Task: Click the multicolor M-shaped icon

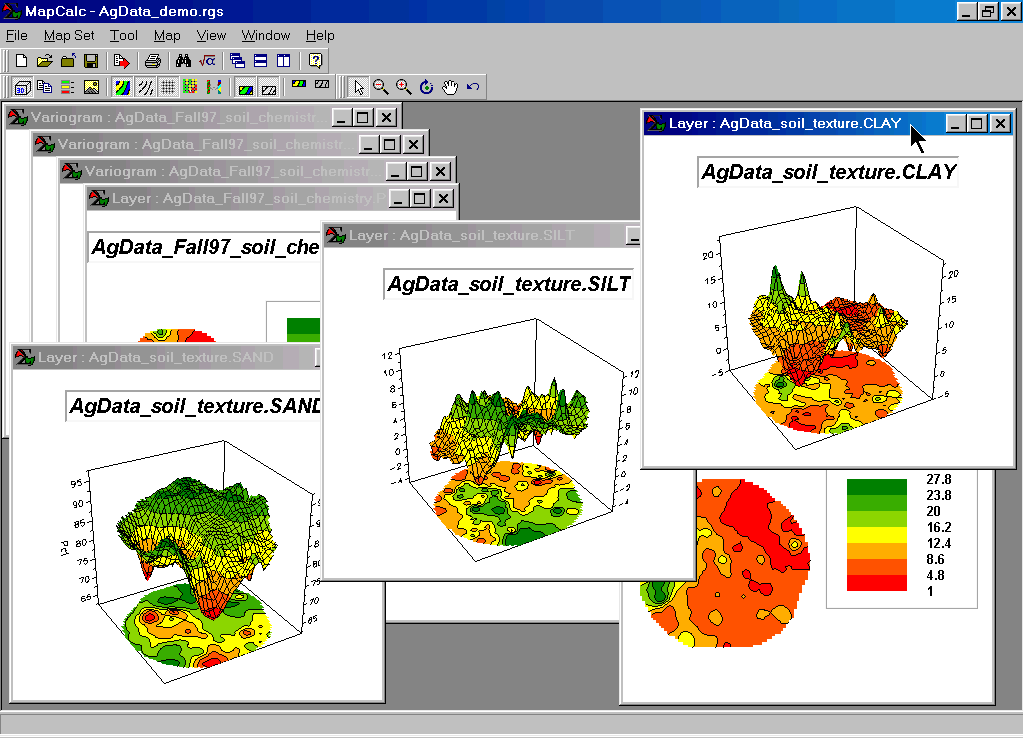Action: pos(214,87)
